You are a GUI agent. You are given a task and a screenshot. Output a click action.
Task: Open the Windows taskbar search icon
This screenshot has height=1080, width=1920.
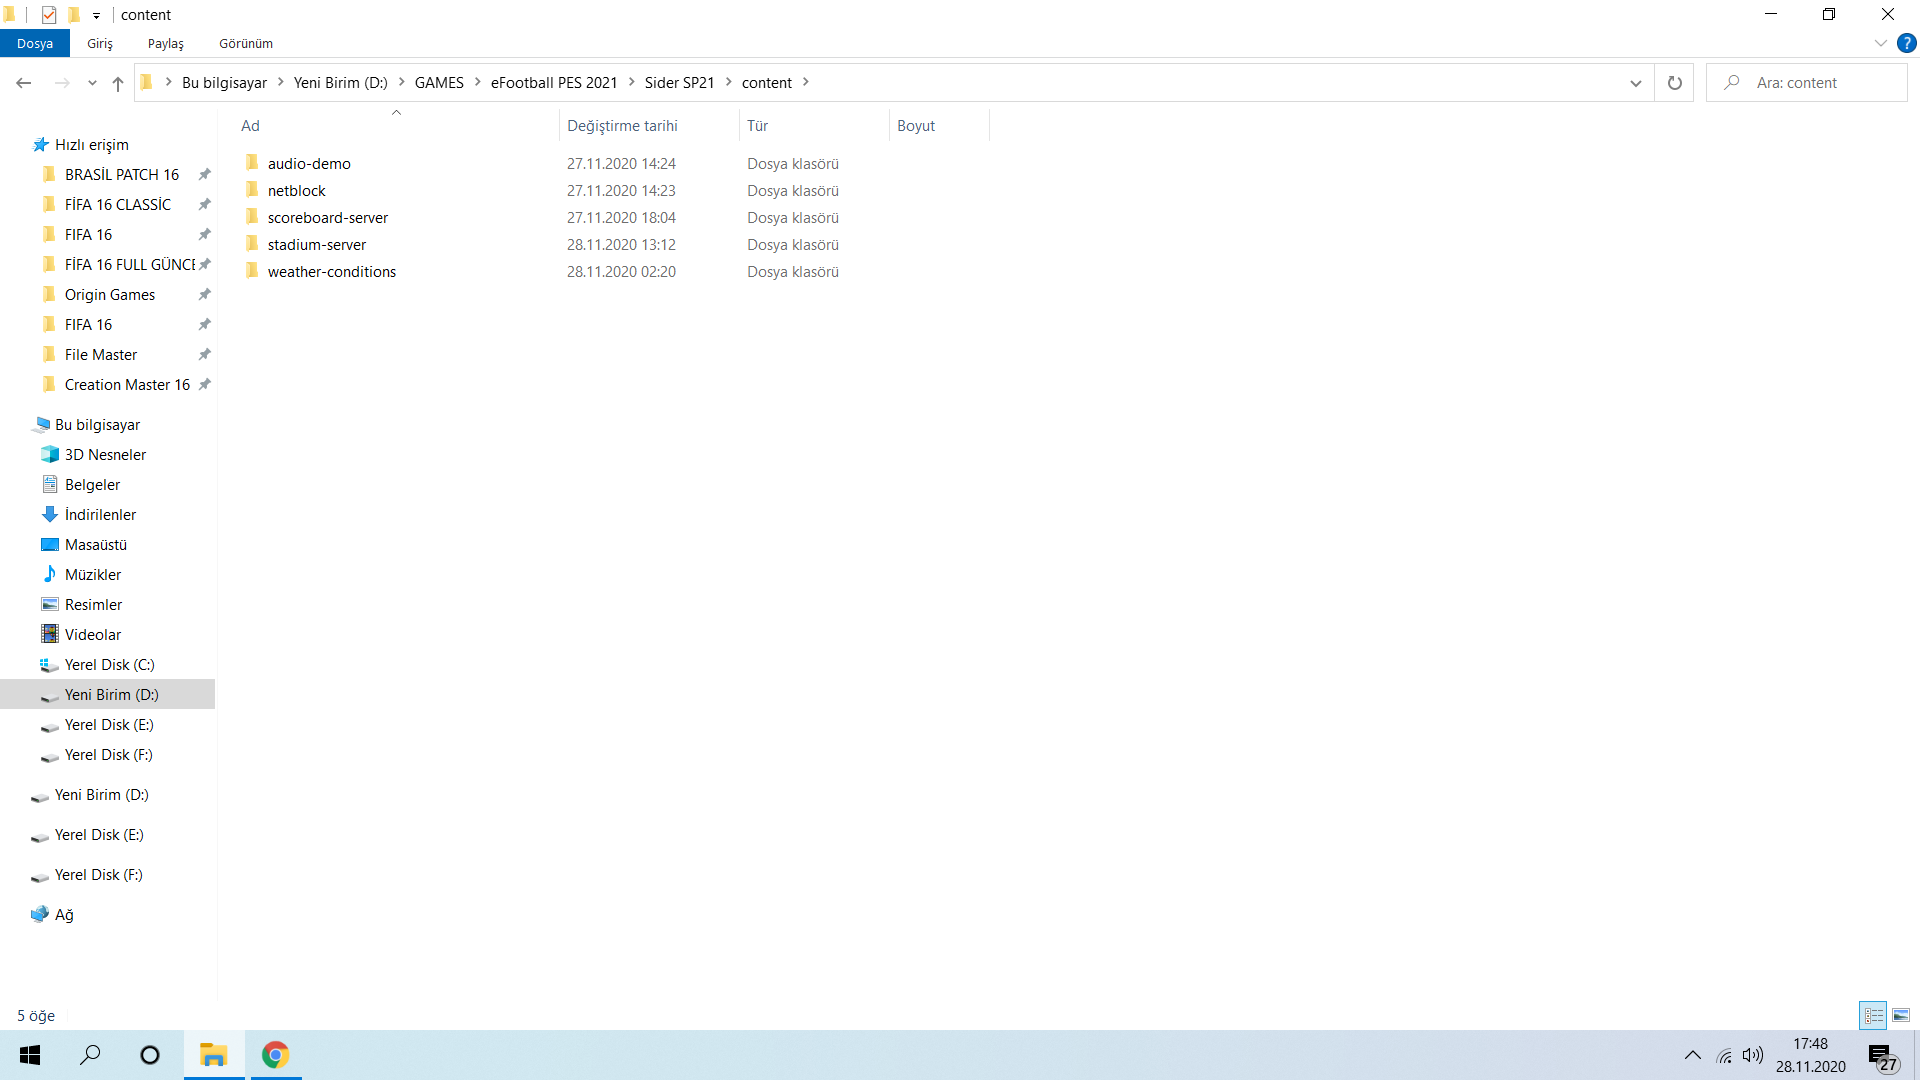click(x=90, y=1055)
